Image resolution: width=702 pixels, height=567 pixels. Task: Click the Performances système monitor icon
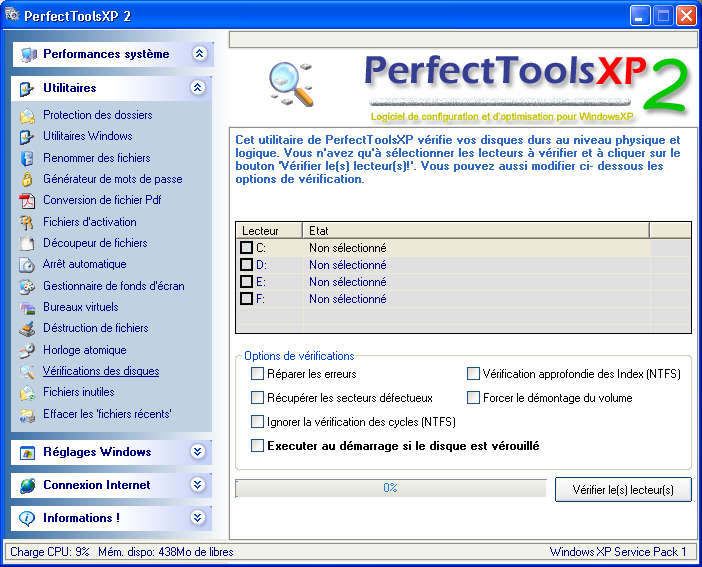click(x=28, y=55)
